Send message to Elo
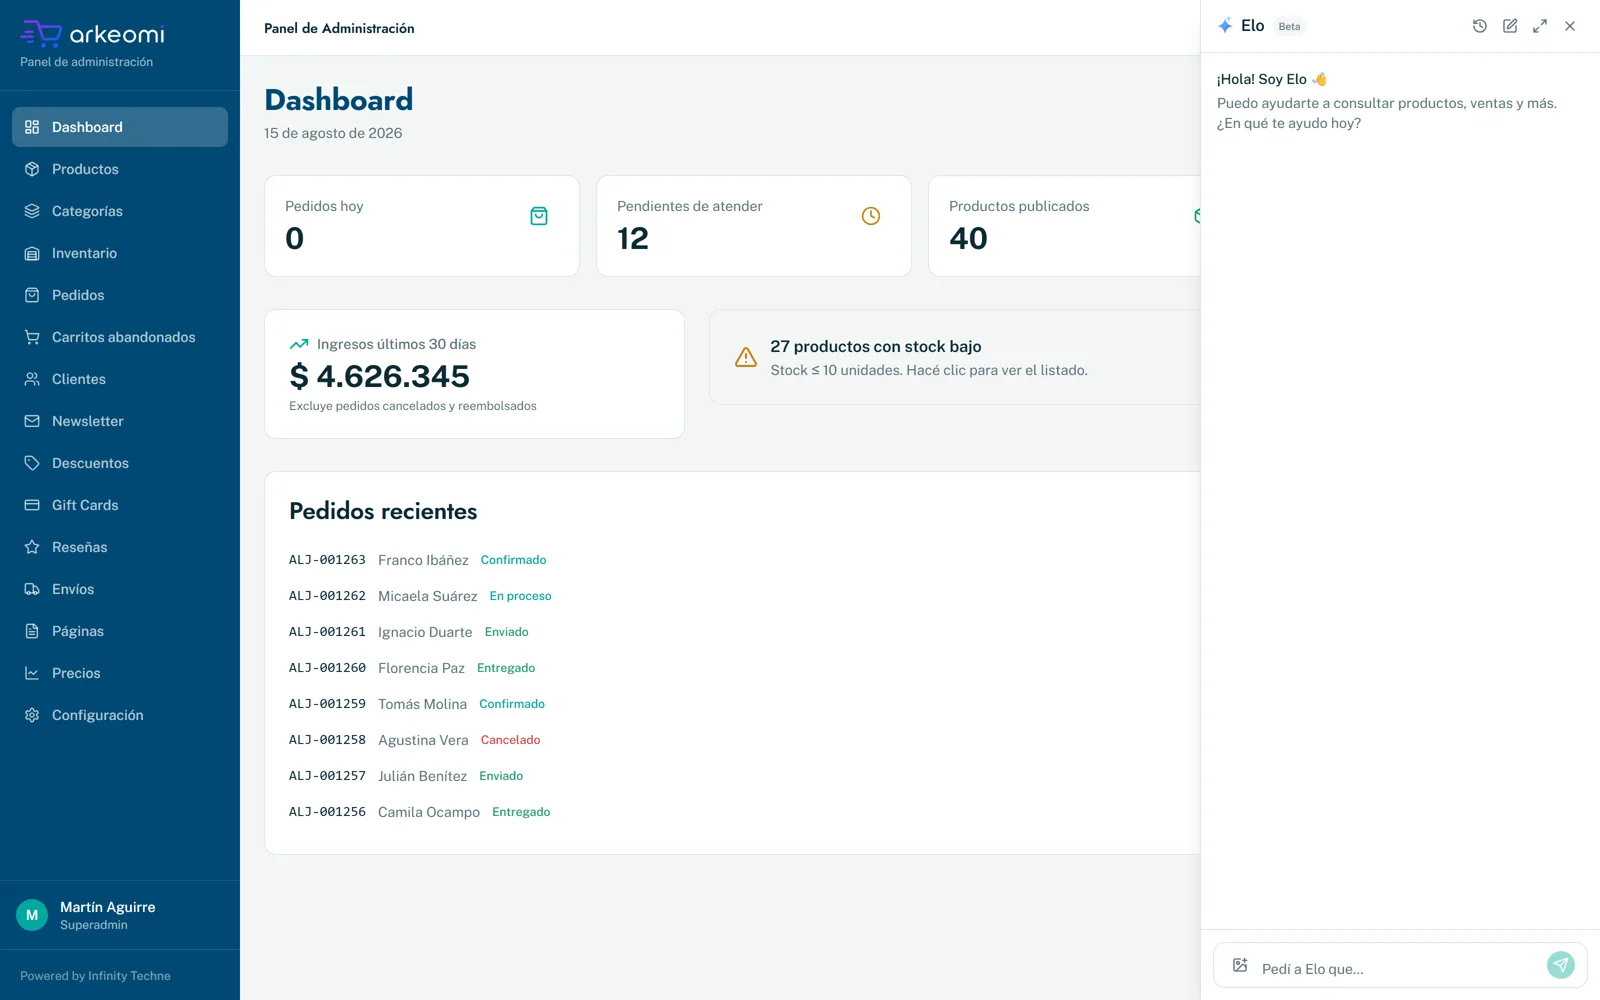This screenshot has height=1000, width=1600. 1561,965
